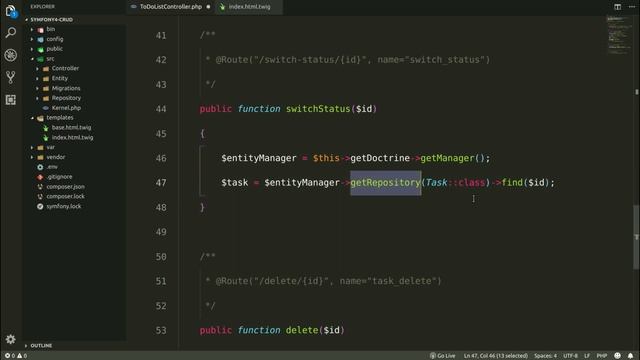Screen dimensions: 640x360
Task: Click the Go Live status button
Action: point(442,356)
